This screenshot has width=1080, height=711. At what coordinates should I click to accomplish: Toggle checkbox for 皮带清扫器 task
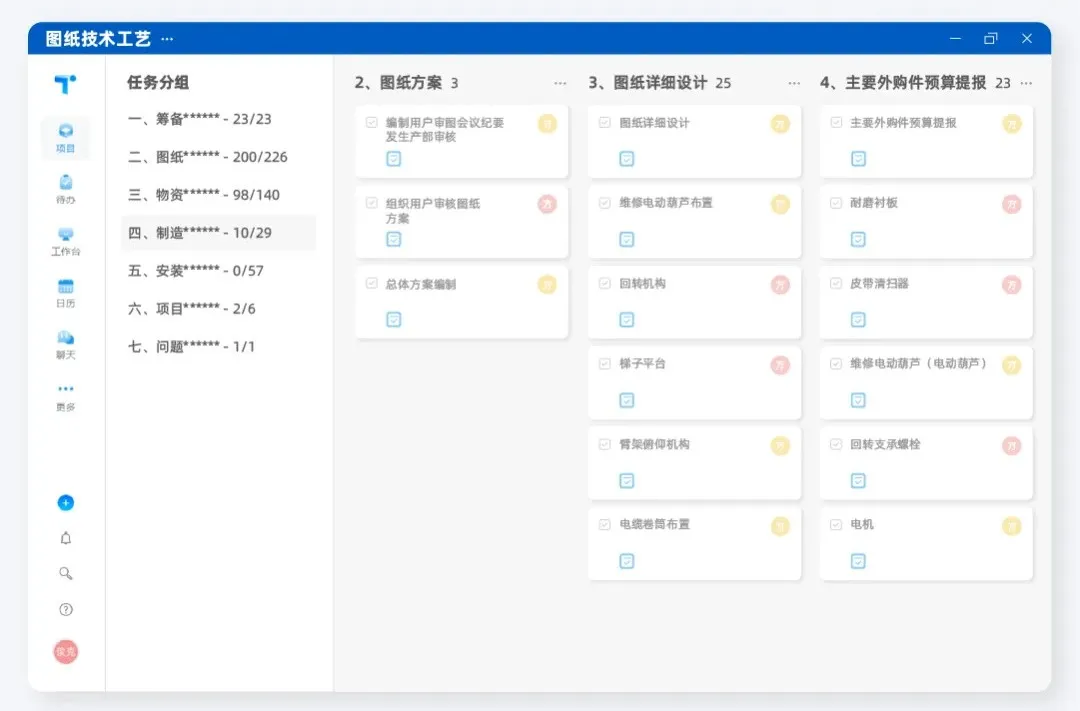835,283
